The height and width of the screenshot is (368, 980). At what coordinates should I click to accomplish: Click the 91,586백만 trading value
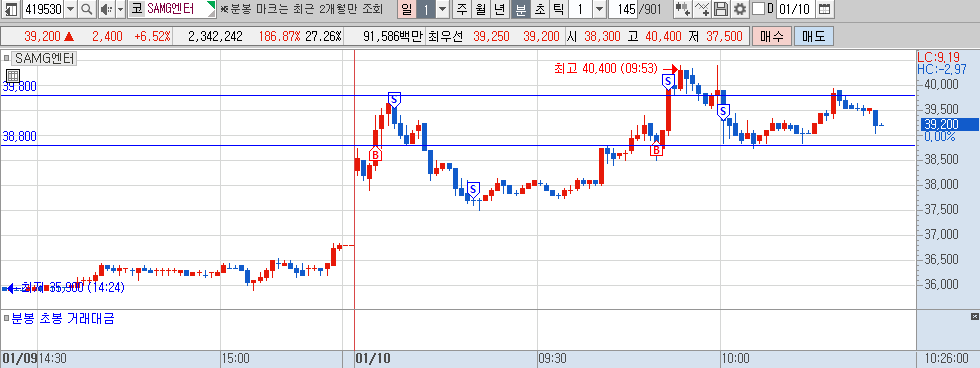(x=392, y=37)
